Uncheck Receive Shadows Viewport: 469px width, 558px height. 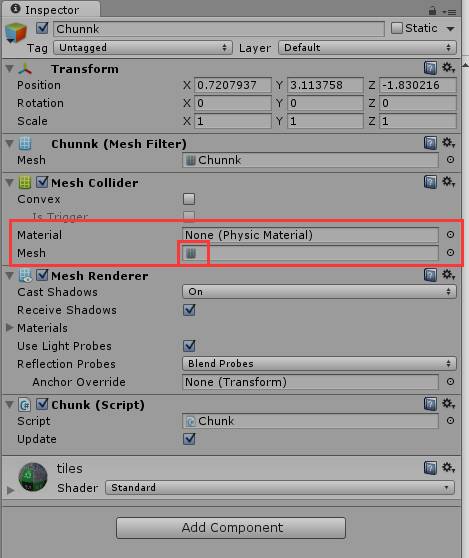click(189, 310)
